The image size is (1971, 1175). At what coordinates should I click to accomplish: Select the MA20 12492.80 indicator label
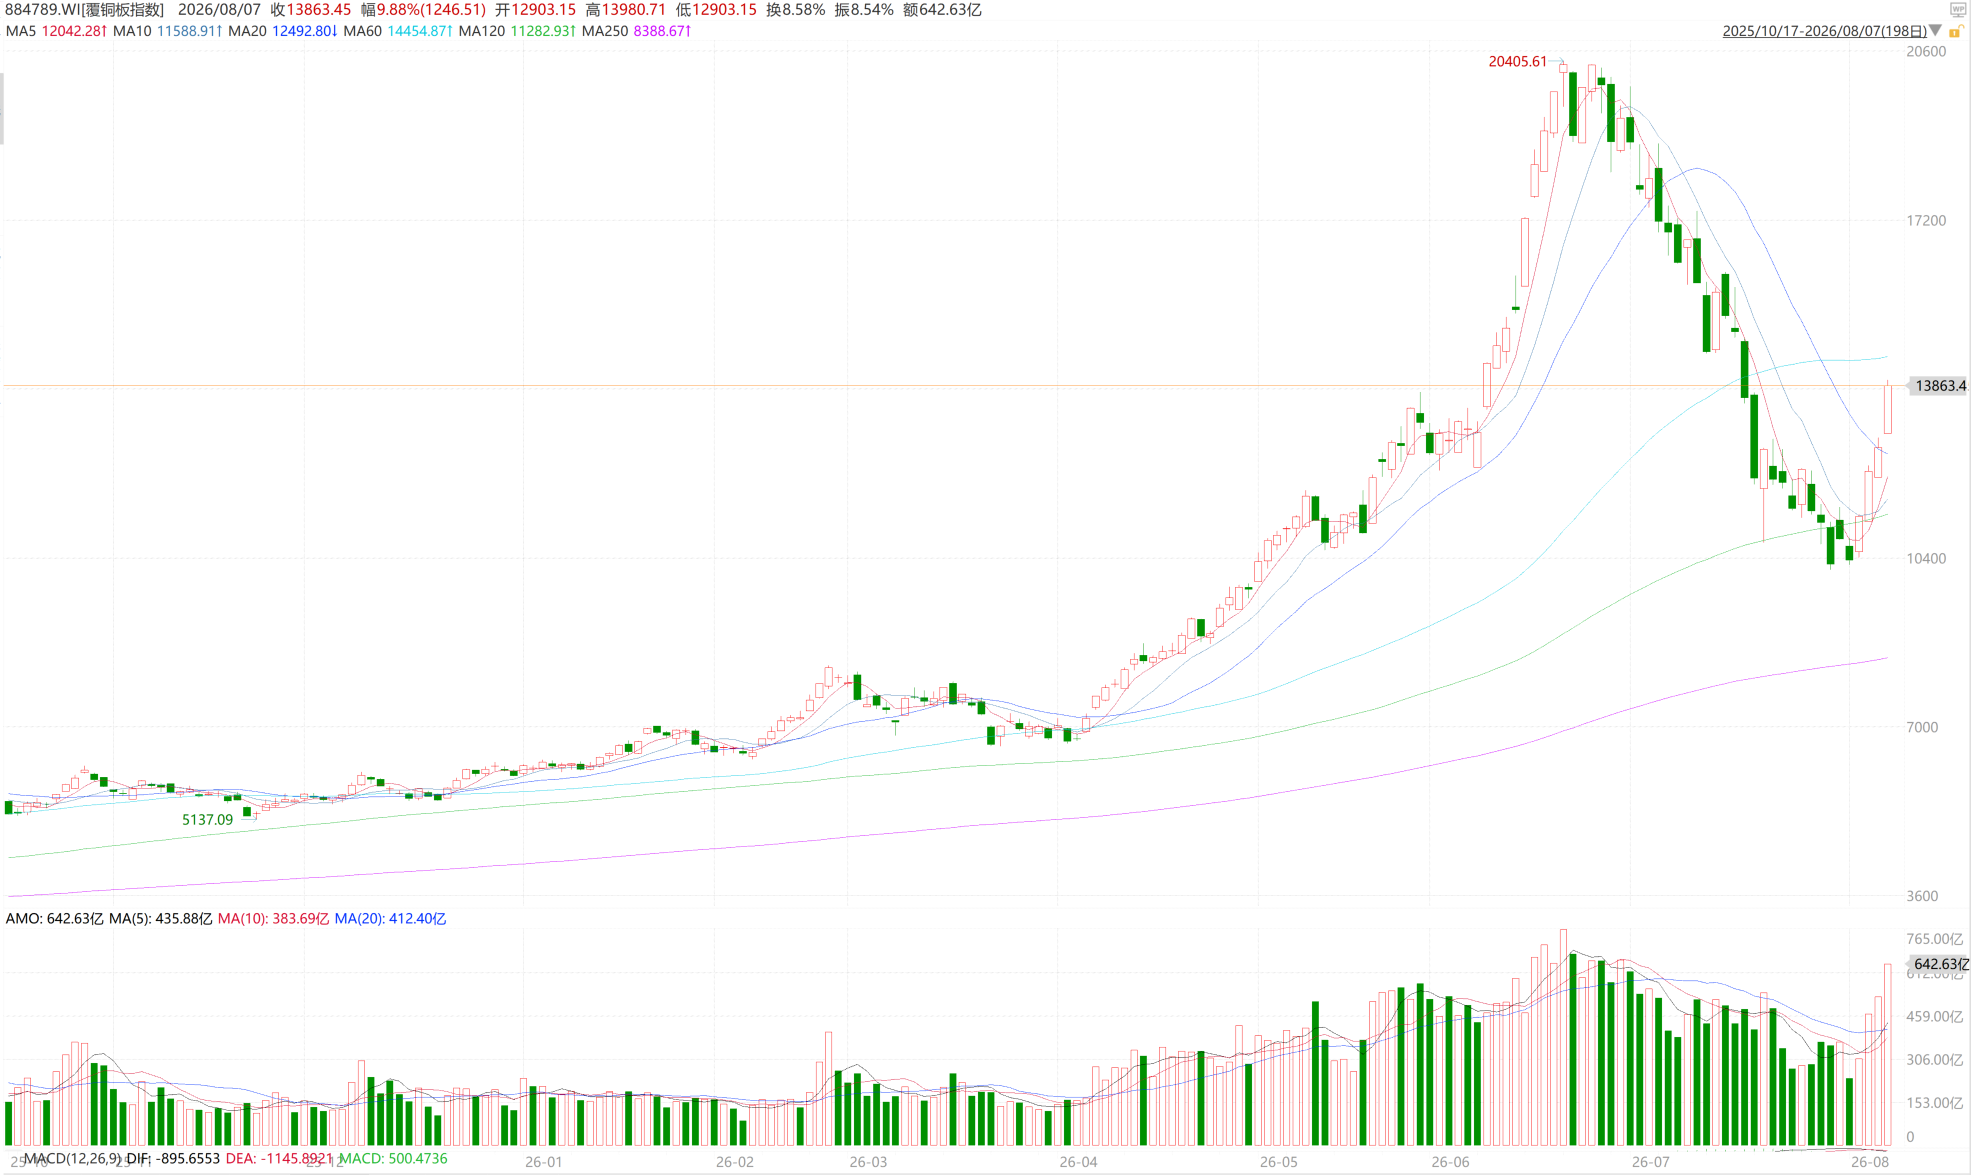[282, 31]
